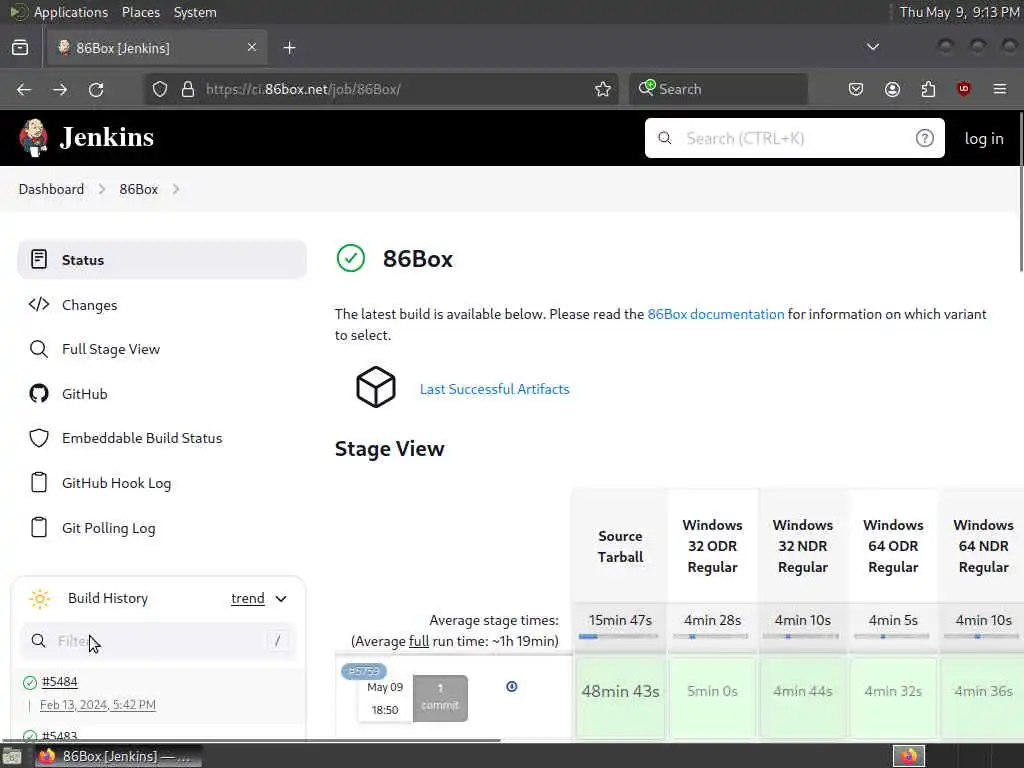Expand the 86Box breadcrumb chevron
The image size is (1024, 768).
(176, 189)
